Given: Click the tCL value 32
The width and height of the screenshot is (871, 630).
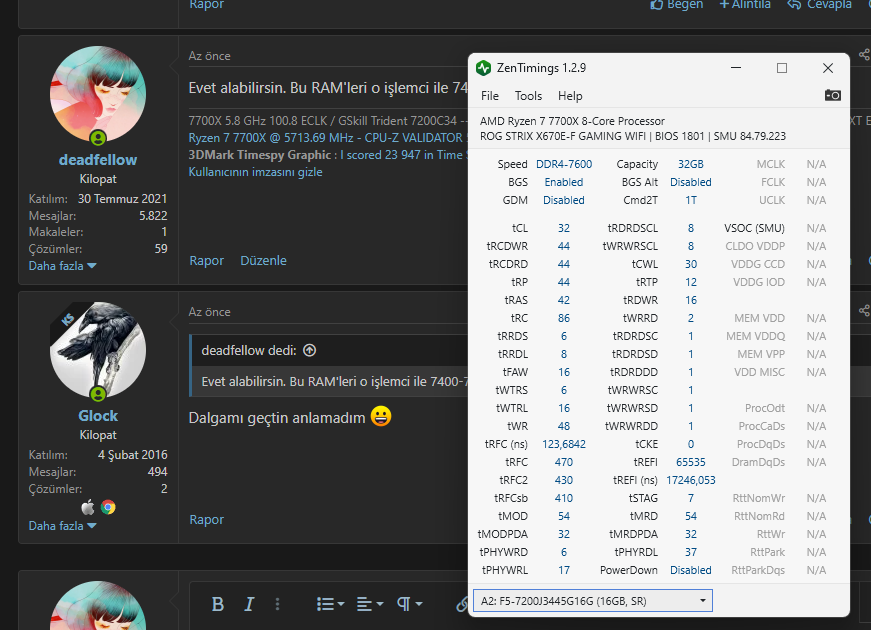Looking at the screenshot, I should 564,228.
